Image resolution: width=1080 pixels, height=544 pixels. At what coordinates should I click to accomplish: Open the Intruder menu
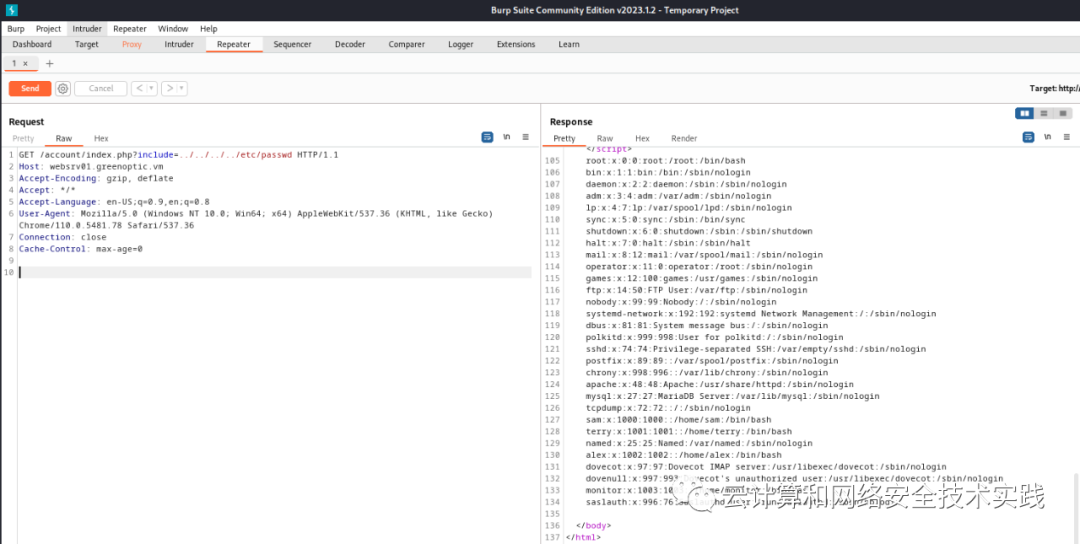(x=87, y=29)
